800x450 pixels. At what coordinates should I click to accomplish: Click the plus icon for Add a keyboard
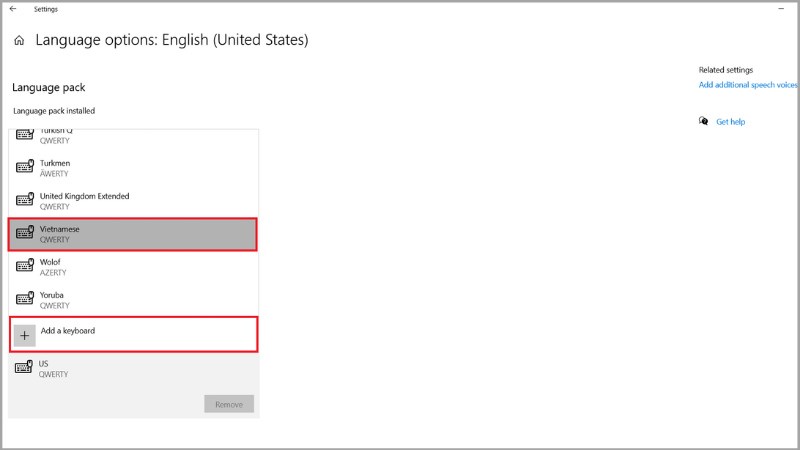[24, 336]
